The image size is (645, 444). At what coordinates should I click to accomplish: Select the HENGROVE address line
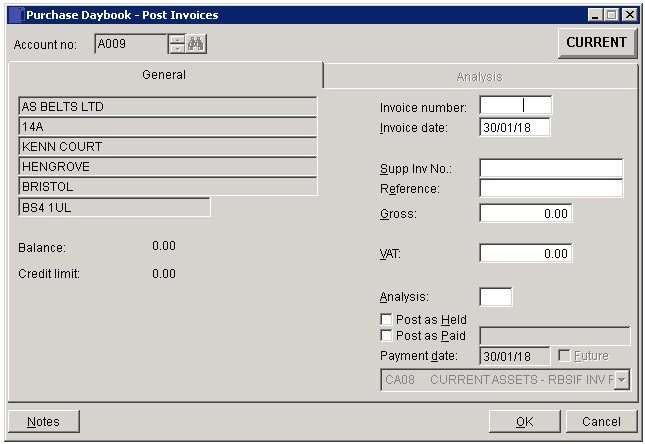tap(168, 167)
